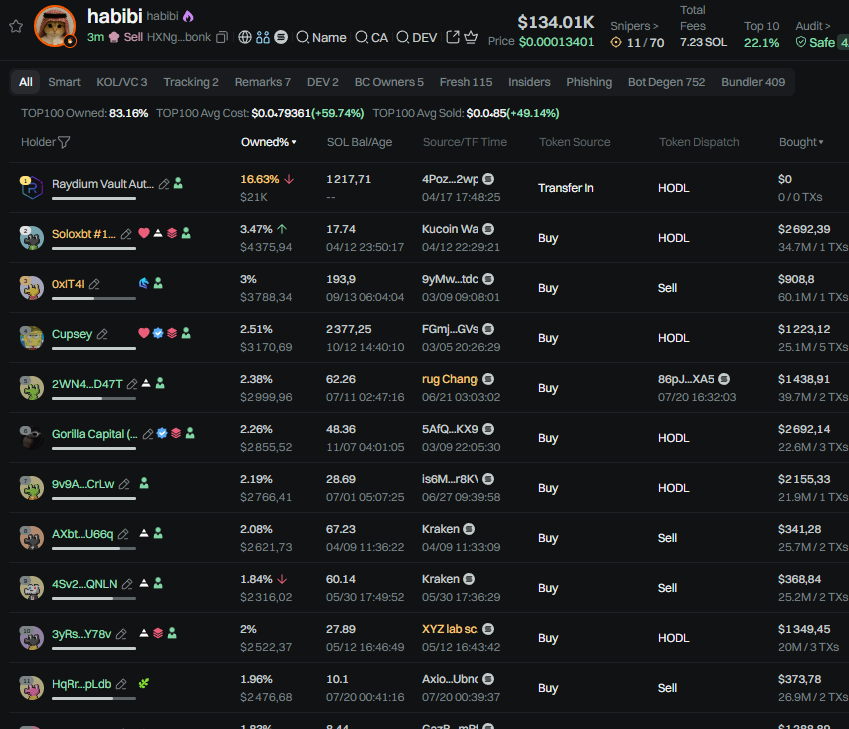Expand the Audit details
Image resolution: width=849 pixels, height=729 pixels.
812,26
